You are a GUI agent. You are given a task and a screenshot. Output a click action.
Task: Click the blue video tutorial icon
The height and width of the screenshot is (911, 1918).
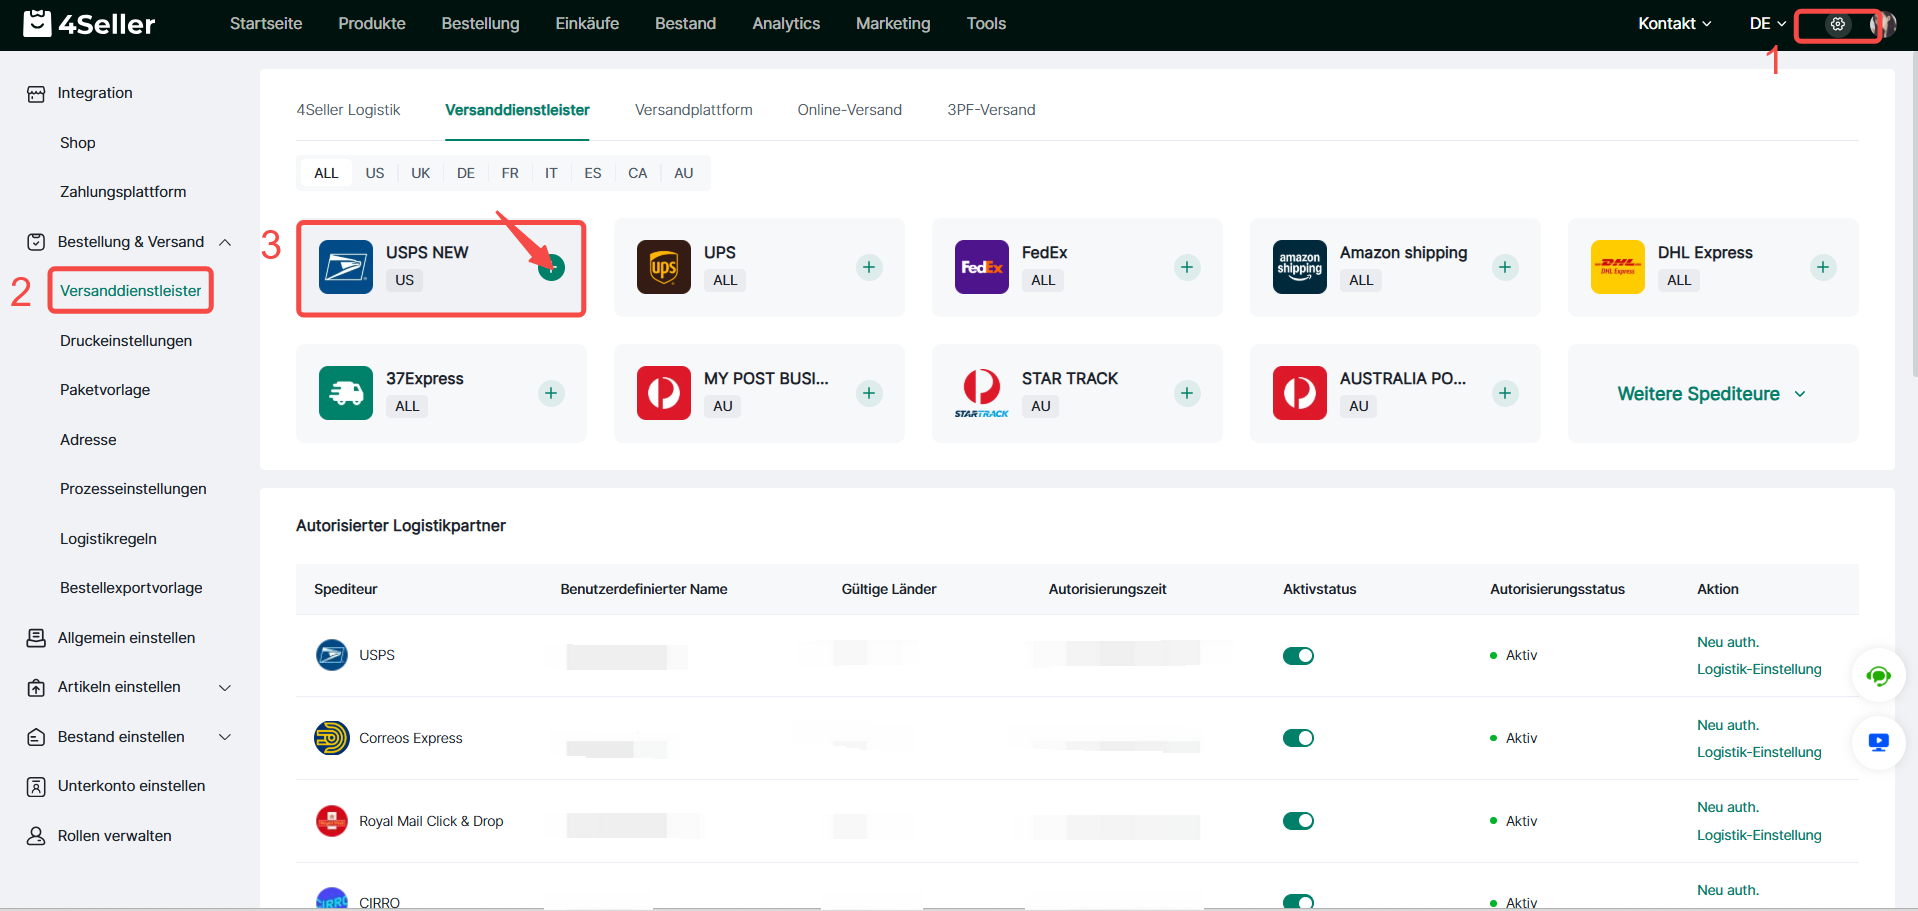(x=1878, y=742)
